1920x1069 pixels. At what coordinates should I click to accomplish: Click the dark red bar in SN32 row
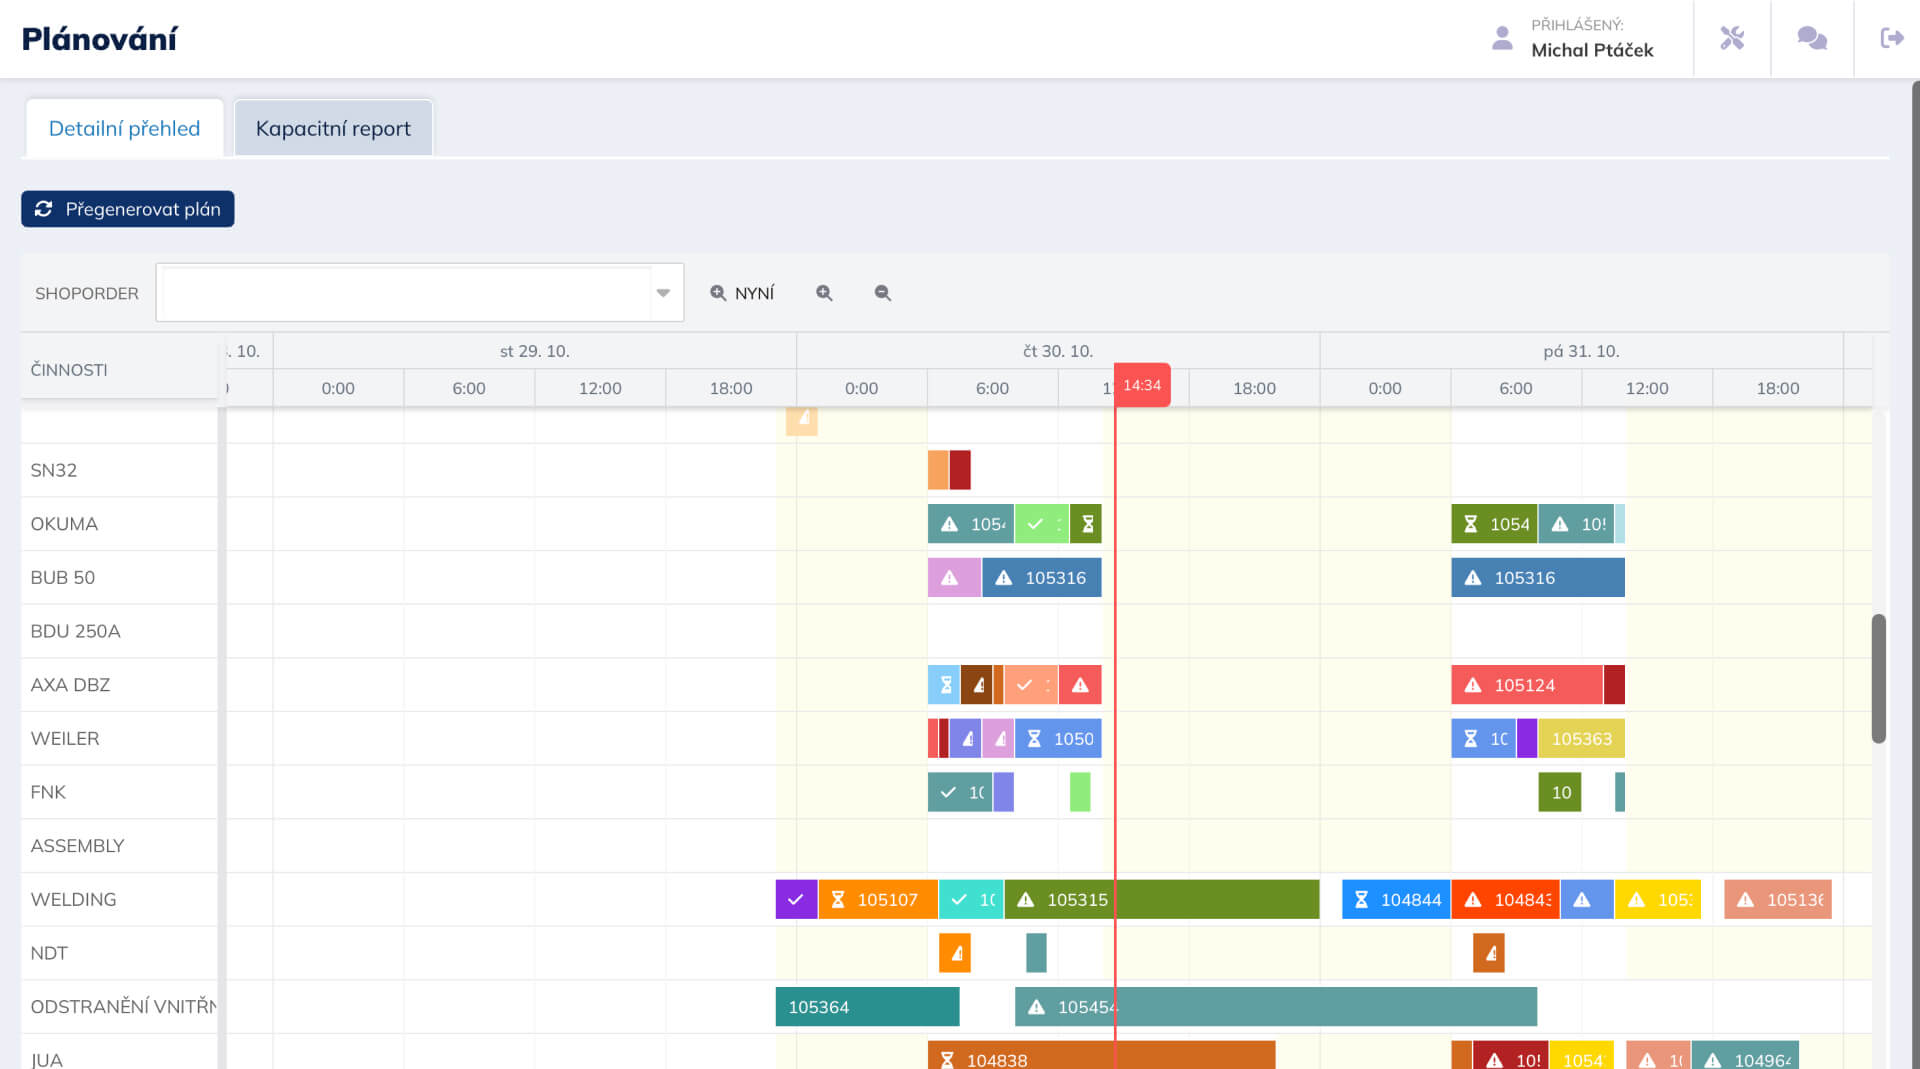pos(960,470)
